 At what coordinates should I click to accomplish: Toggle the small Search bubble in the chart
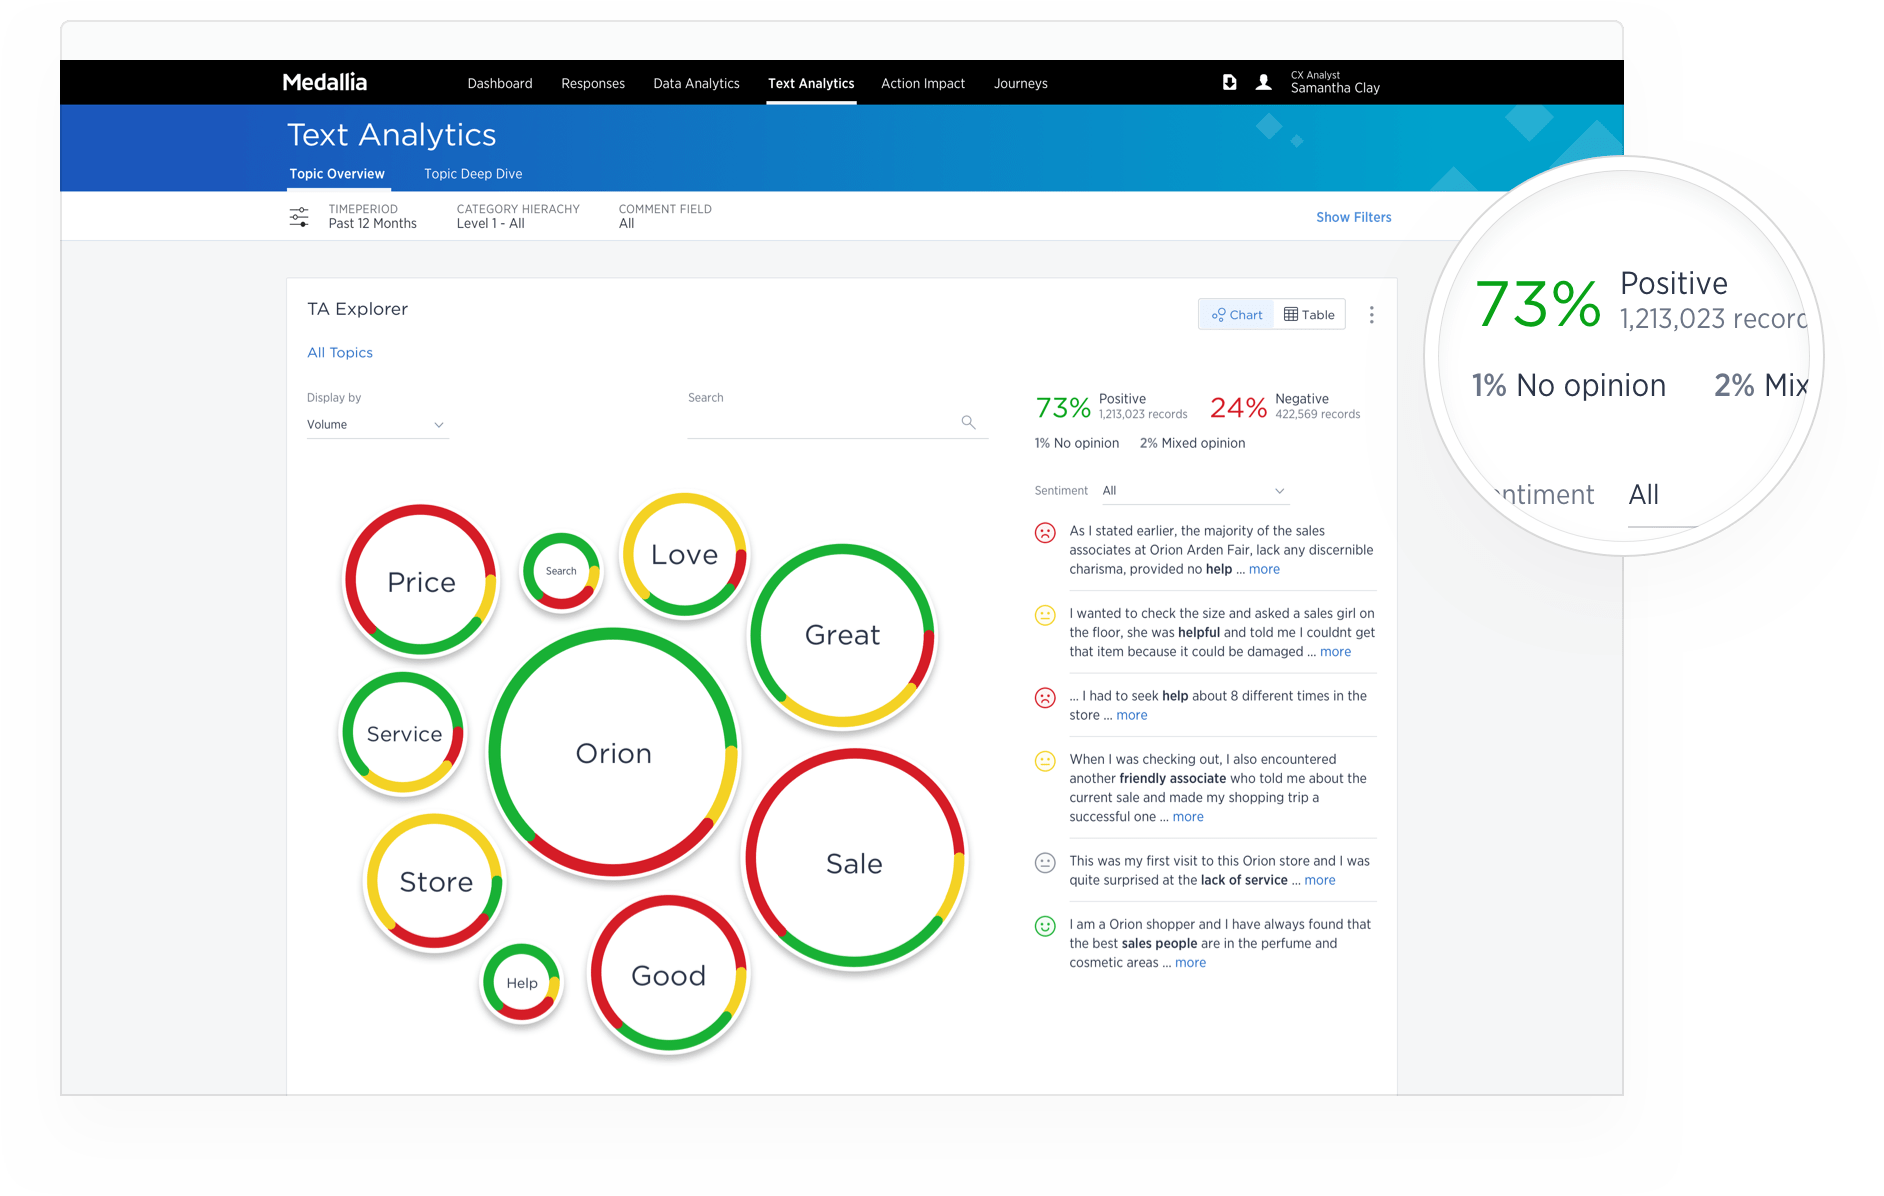tap(561, 571)
